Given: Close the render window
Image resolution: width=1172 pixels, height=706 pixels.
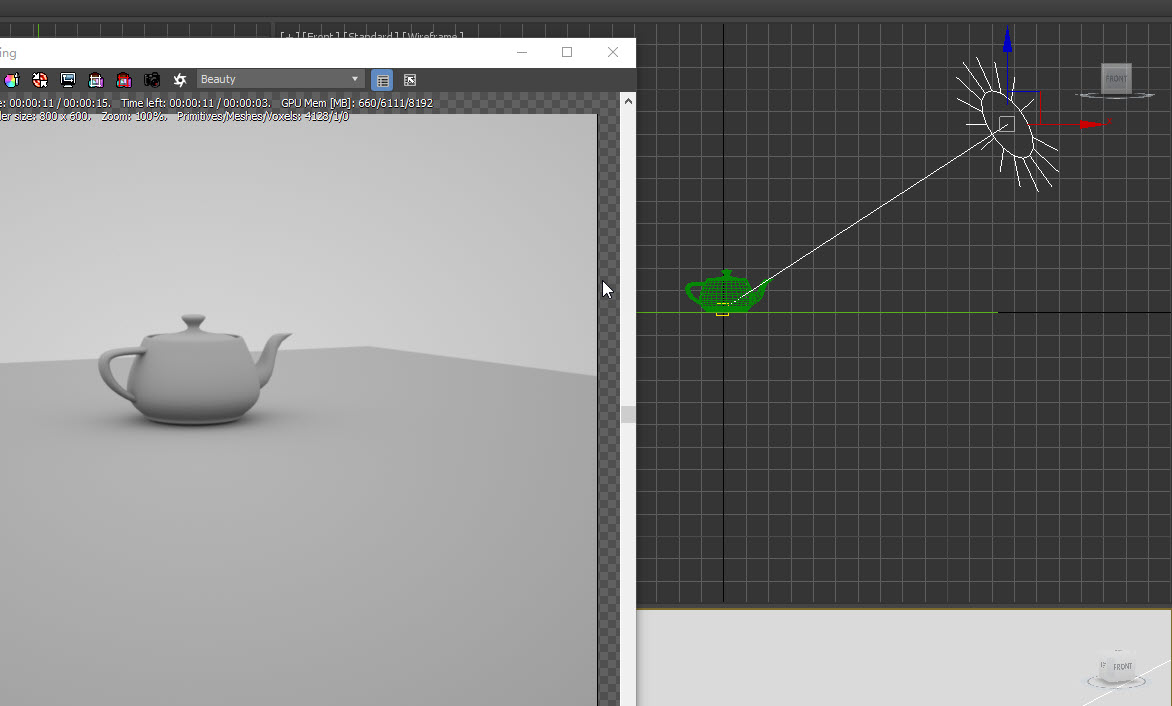Looking at the screenshot, I should [613, 52].
